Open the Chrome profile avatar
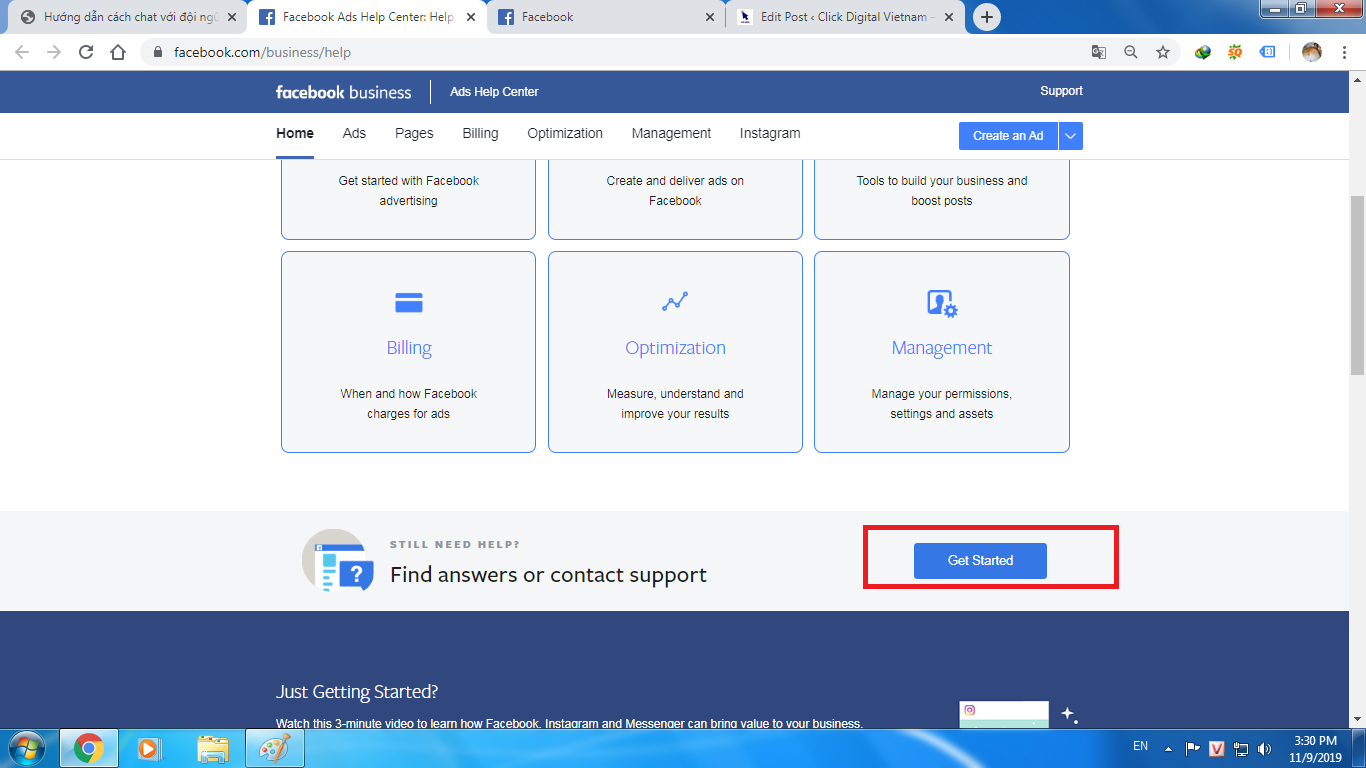 [x=1312, y=52]
